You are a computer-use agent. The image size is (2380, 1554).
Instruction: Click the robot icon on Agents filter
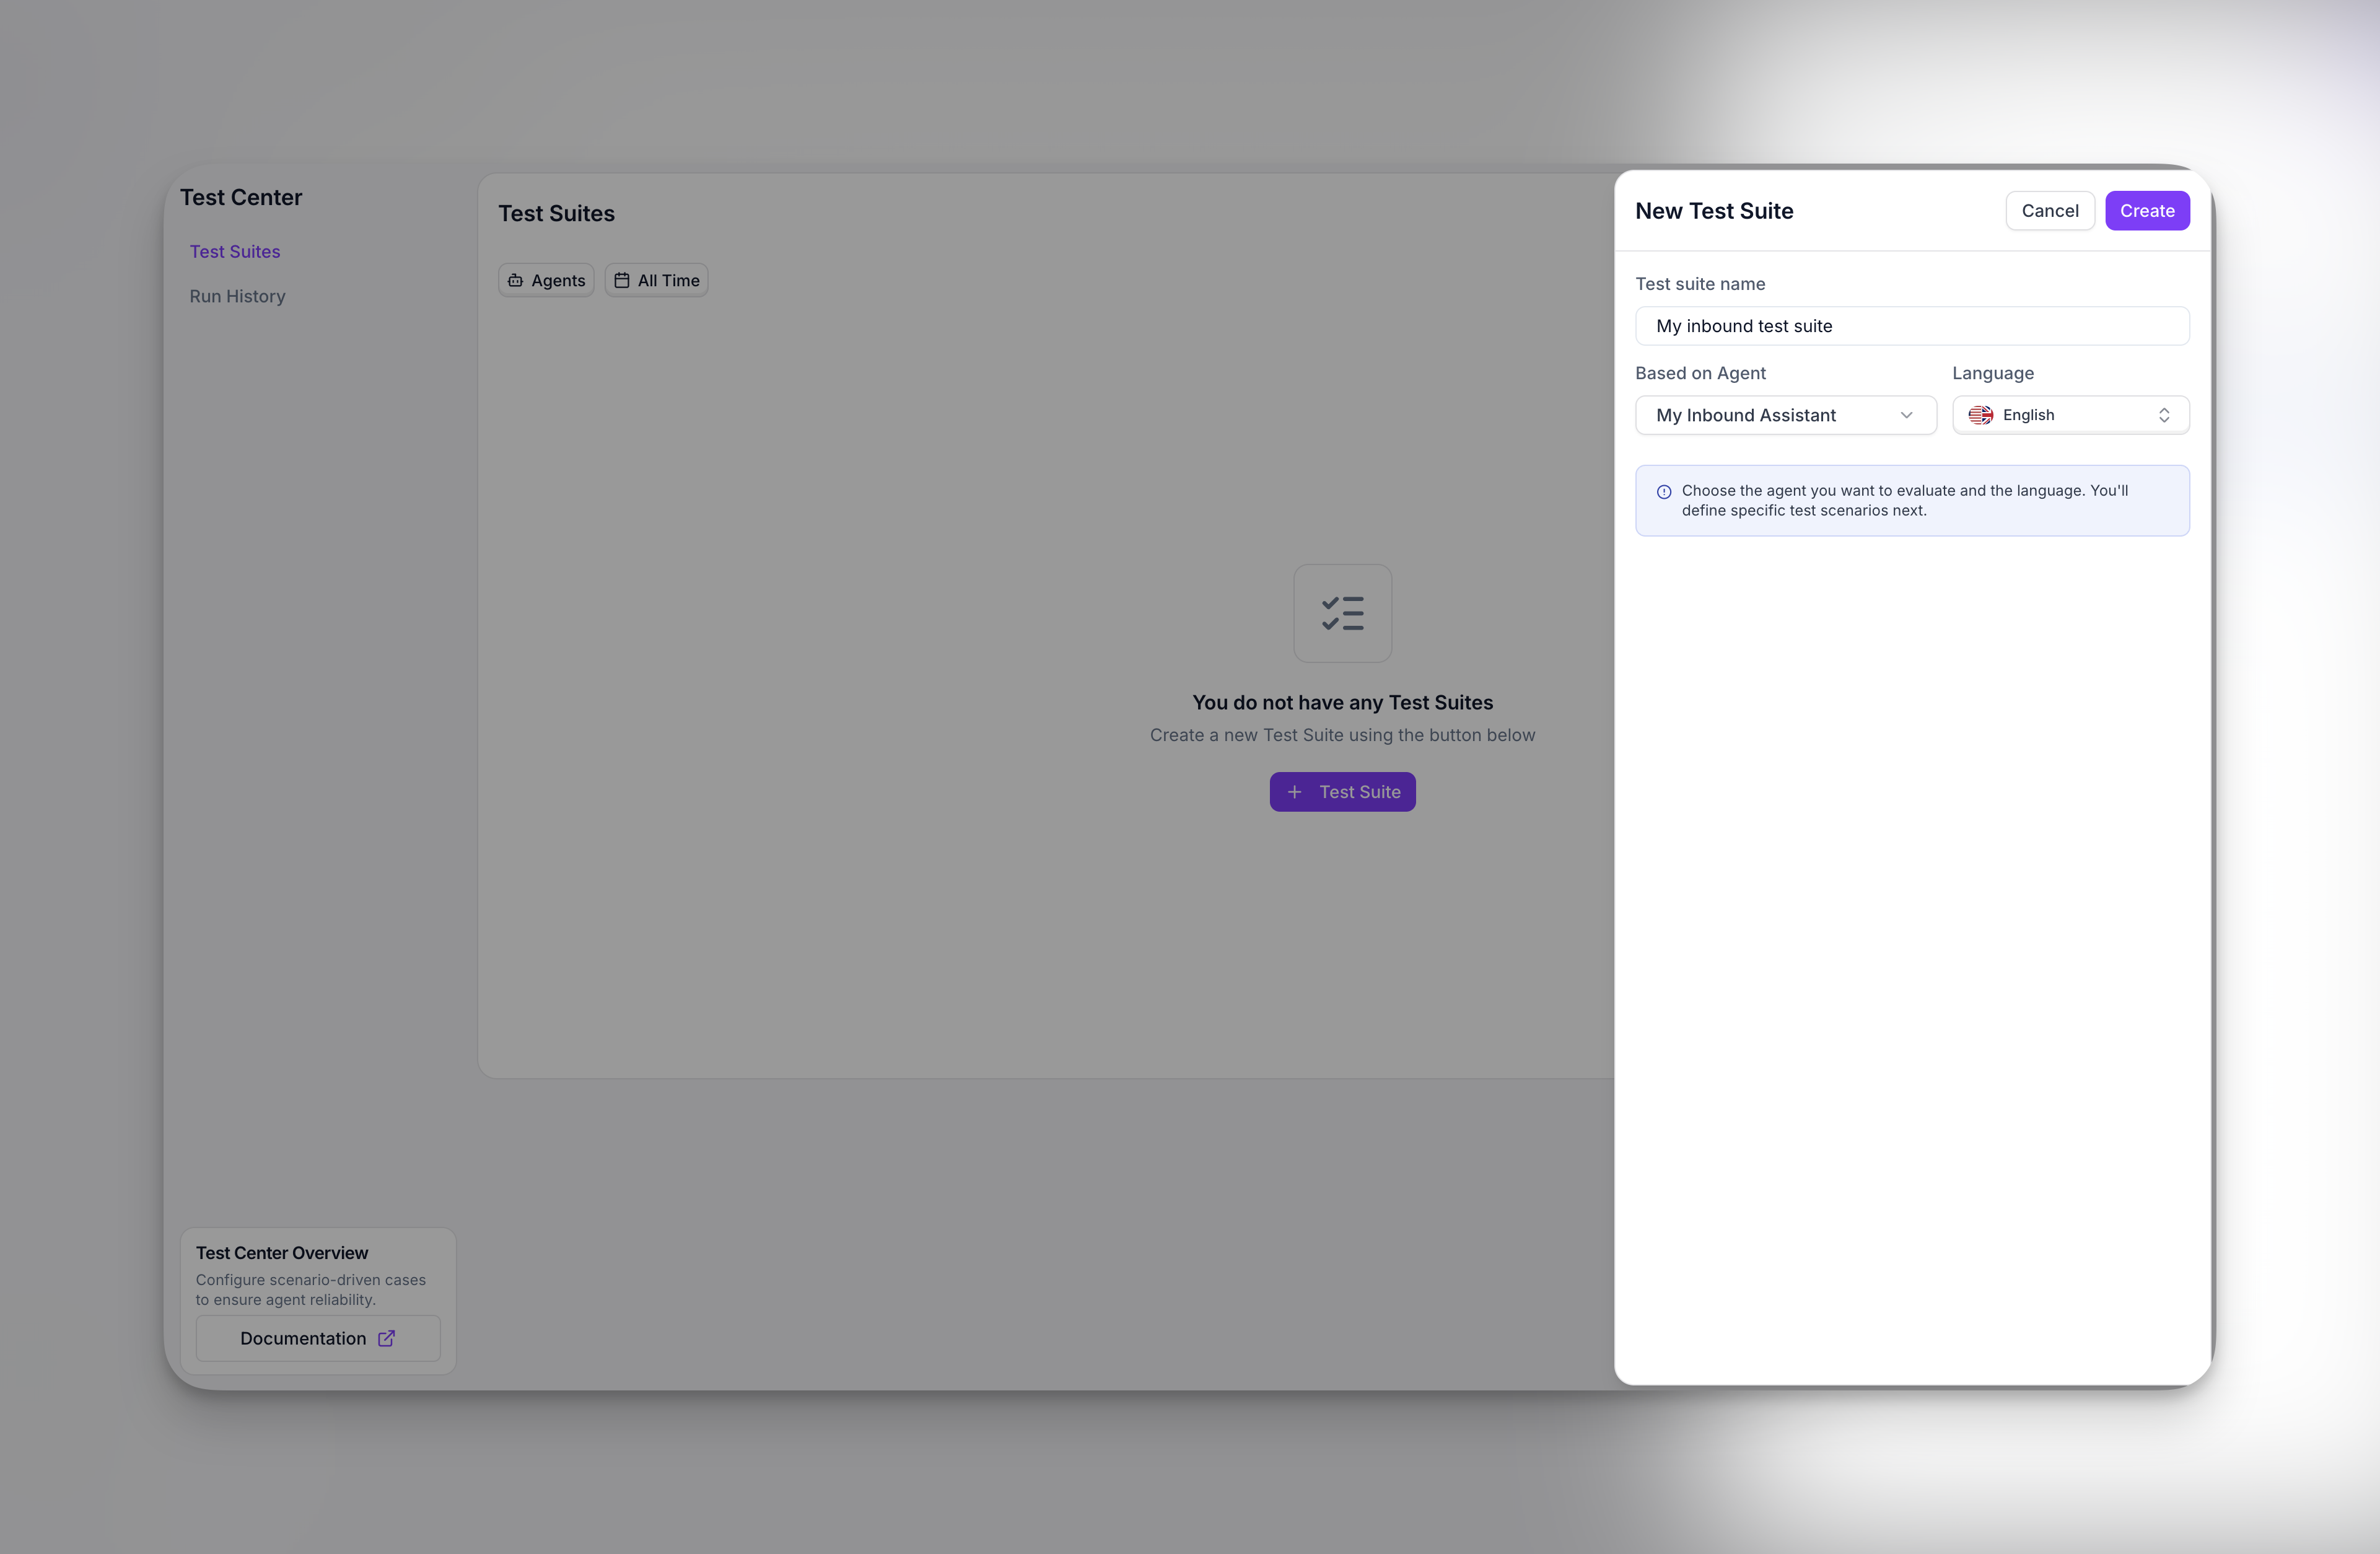point(515,281)
